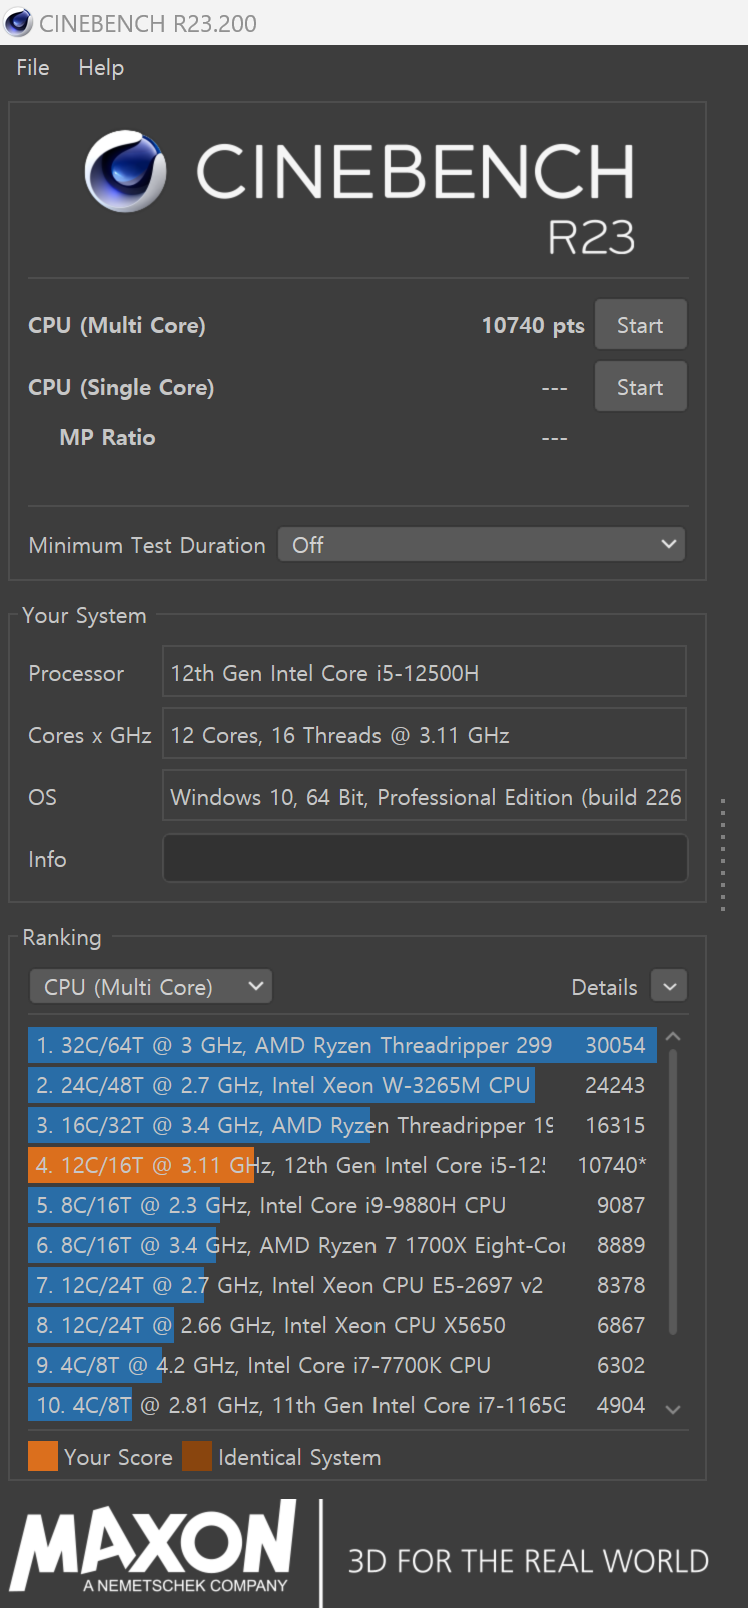Click the orange Your Score legend swatch
748x1608 pixels.
(43, 1456)
